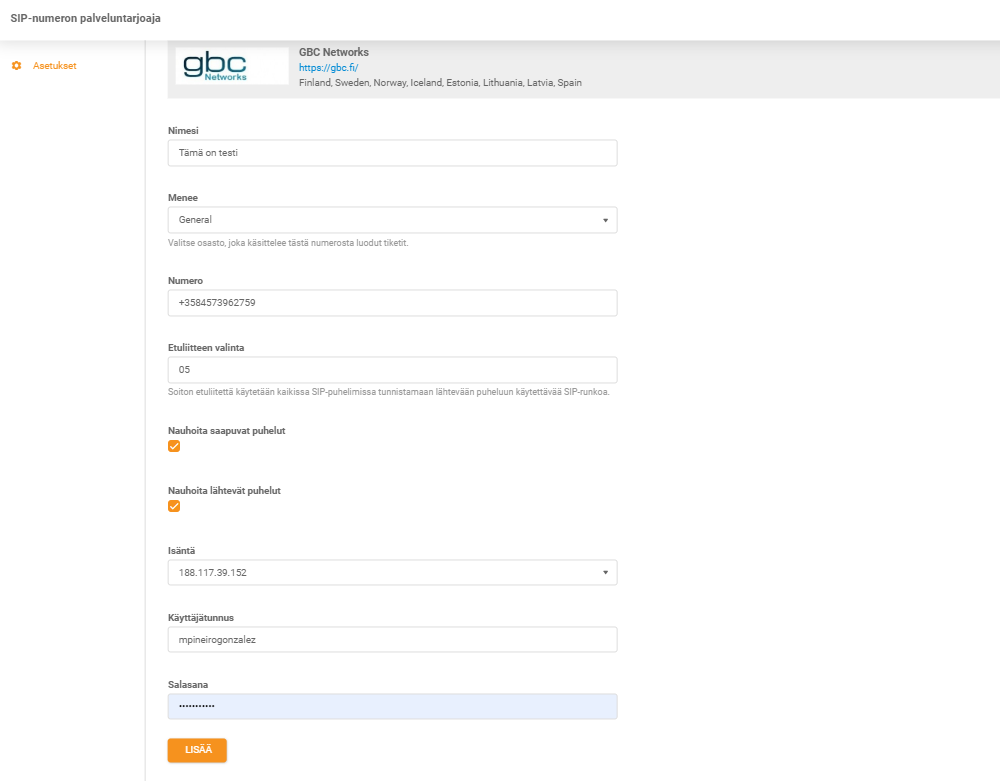Focus the Nimesi text field
Image resolution: width=1000 pixels, height=781 pixels.
click(392, 153)
